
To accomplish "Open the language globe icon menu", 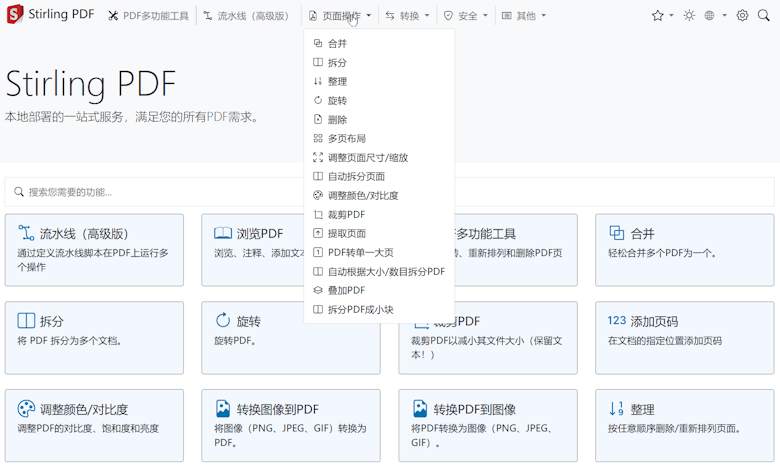I will [x=709, y=16].
